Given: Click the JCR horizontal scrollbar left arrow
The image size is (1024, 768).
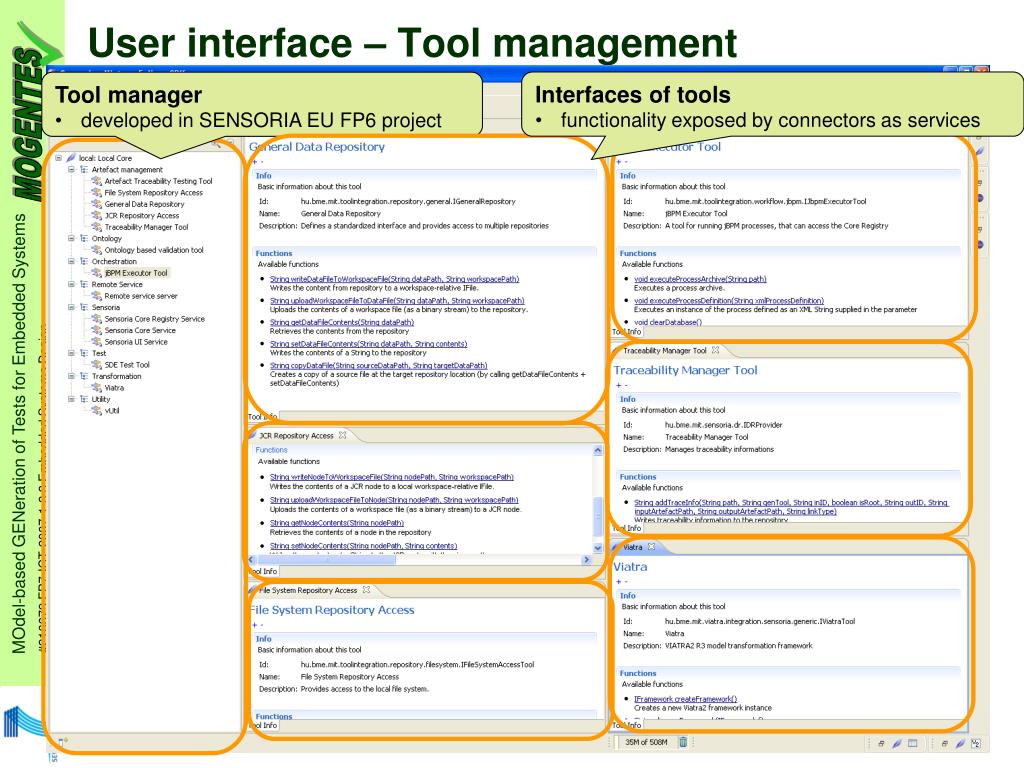Looking at the screenshot, I should 253,560.
